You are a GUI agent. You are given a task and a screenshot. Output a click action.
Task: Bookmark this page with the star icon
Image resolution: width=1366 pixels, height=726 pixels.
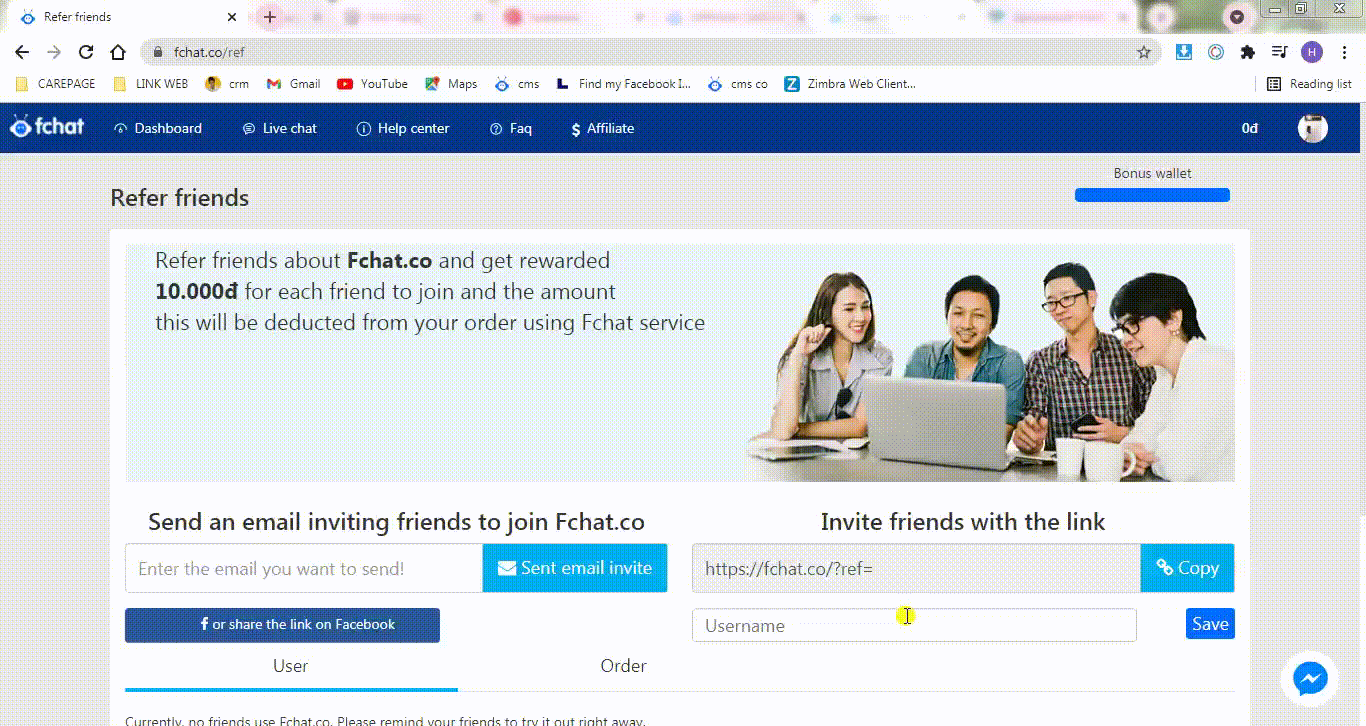(1144, 52)
